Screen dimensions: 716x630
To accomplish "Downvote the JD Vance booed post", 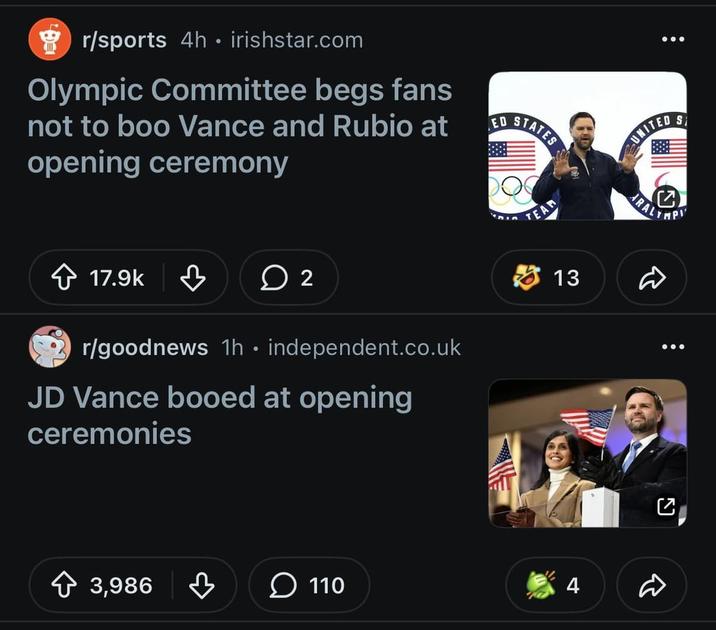I will [201, 585].
